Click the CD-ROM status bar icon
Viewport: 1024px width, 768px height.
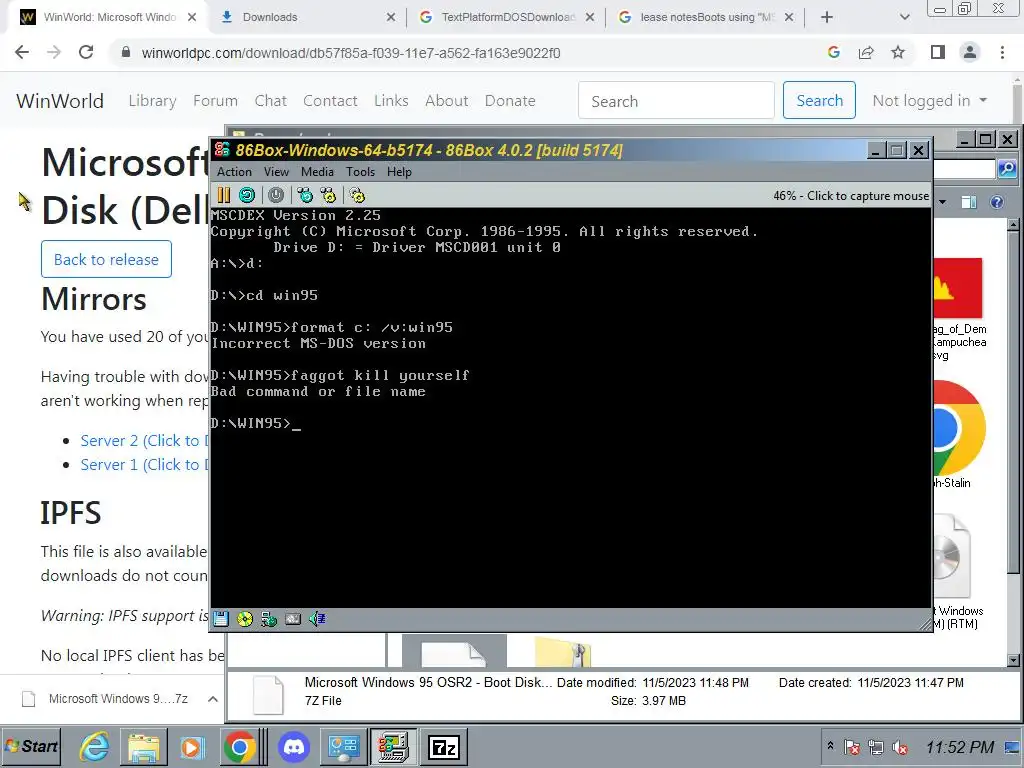(245, 618)
